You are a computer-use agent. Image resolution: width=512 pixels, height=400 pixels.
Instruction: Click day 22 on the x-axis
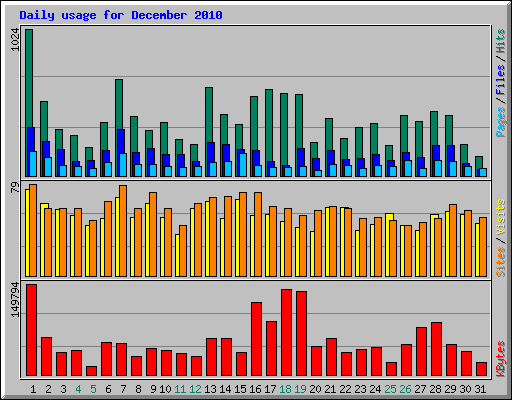pyautogui.click(x=345, y=389)
